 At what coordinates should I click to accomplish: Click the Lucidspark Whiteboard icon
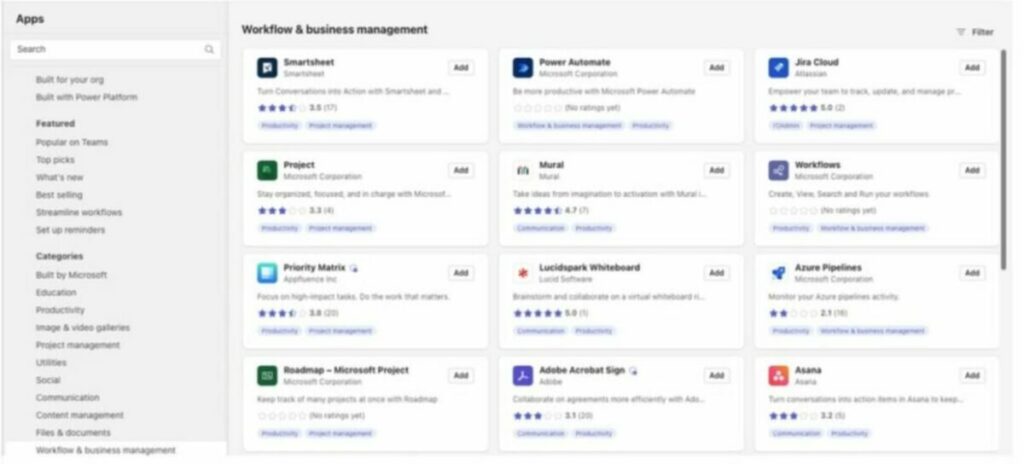click(x=522, y=273)
